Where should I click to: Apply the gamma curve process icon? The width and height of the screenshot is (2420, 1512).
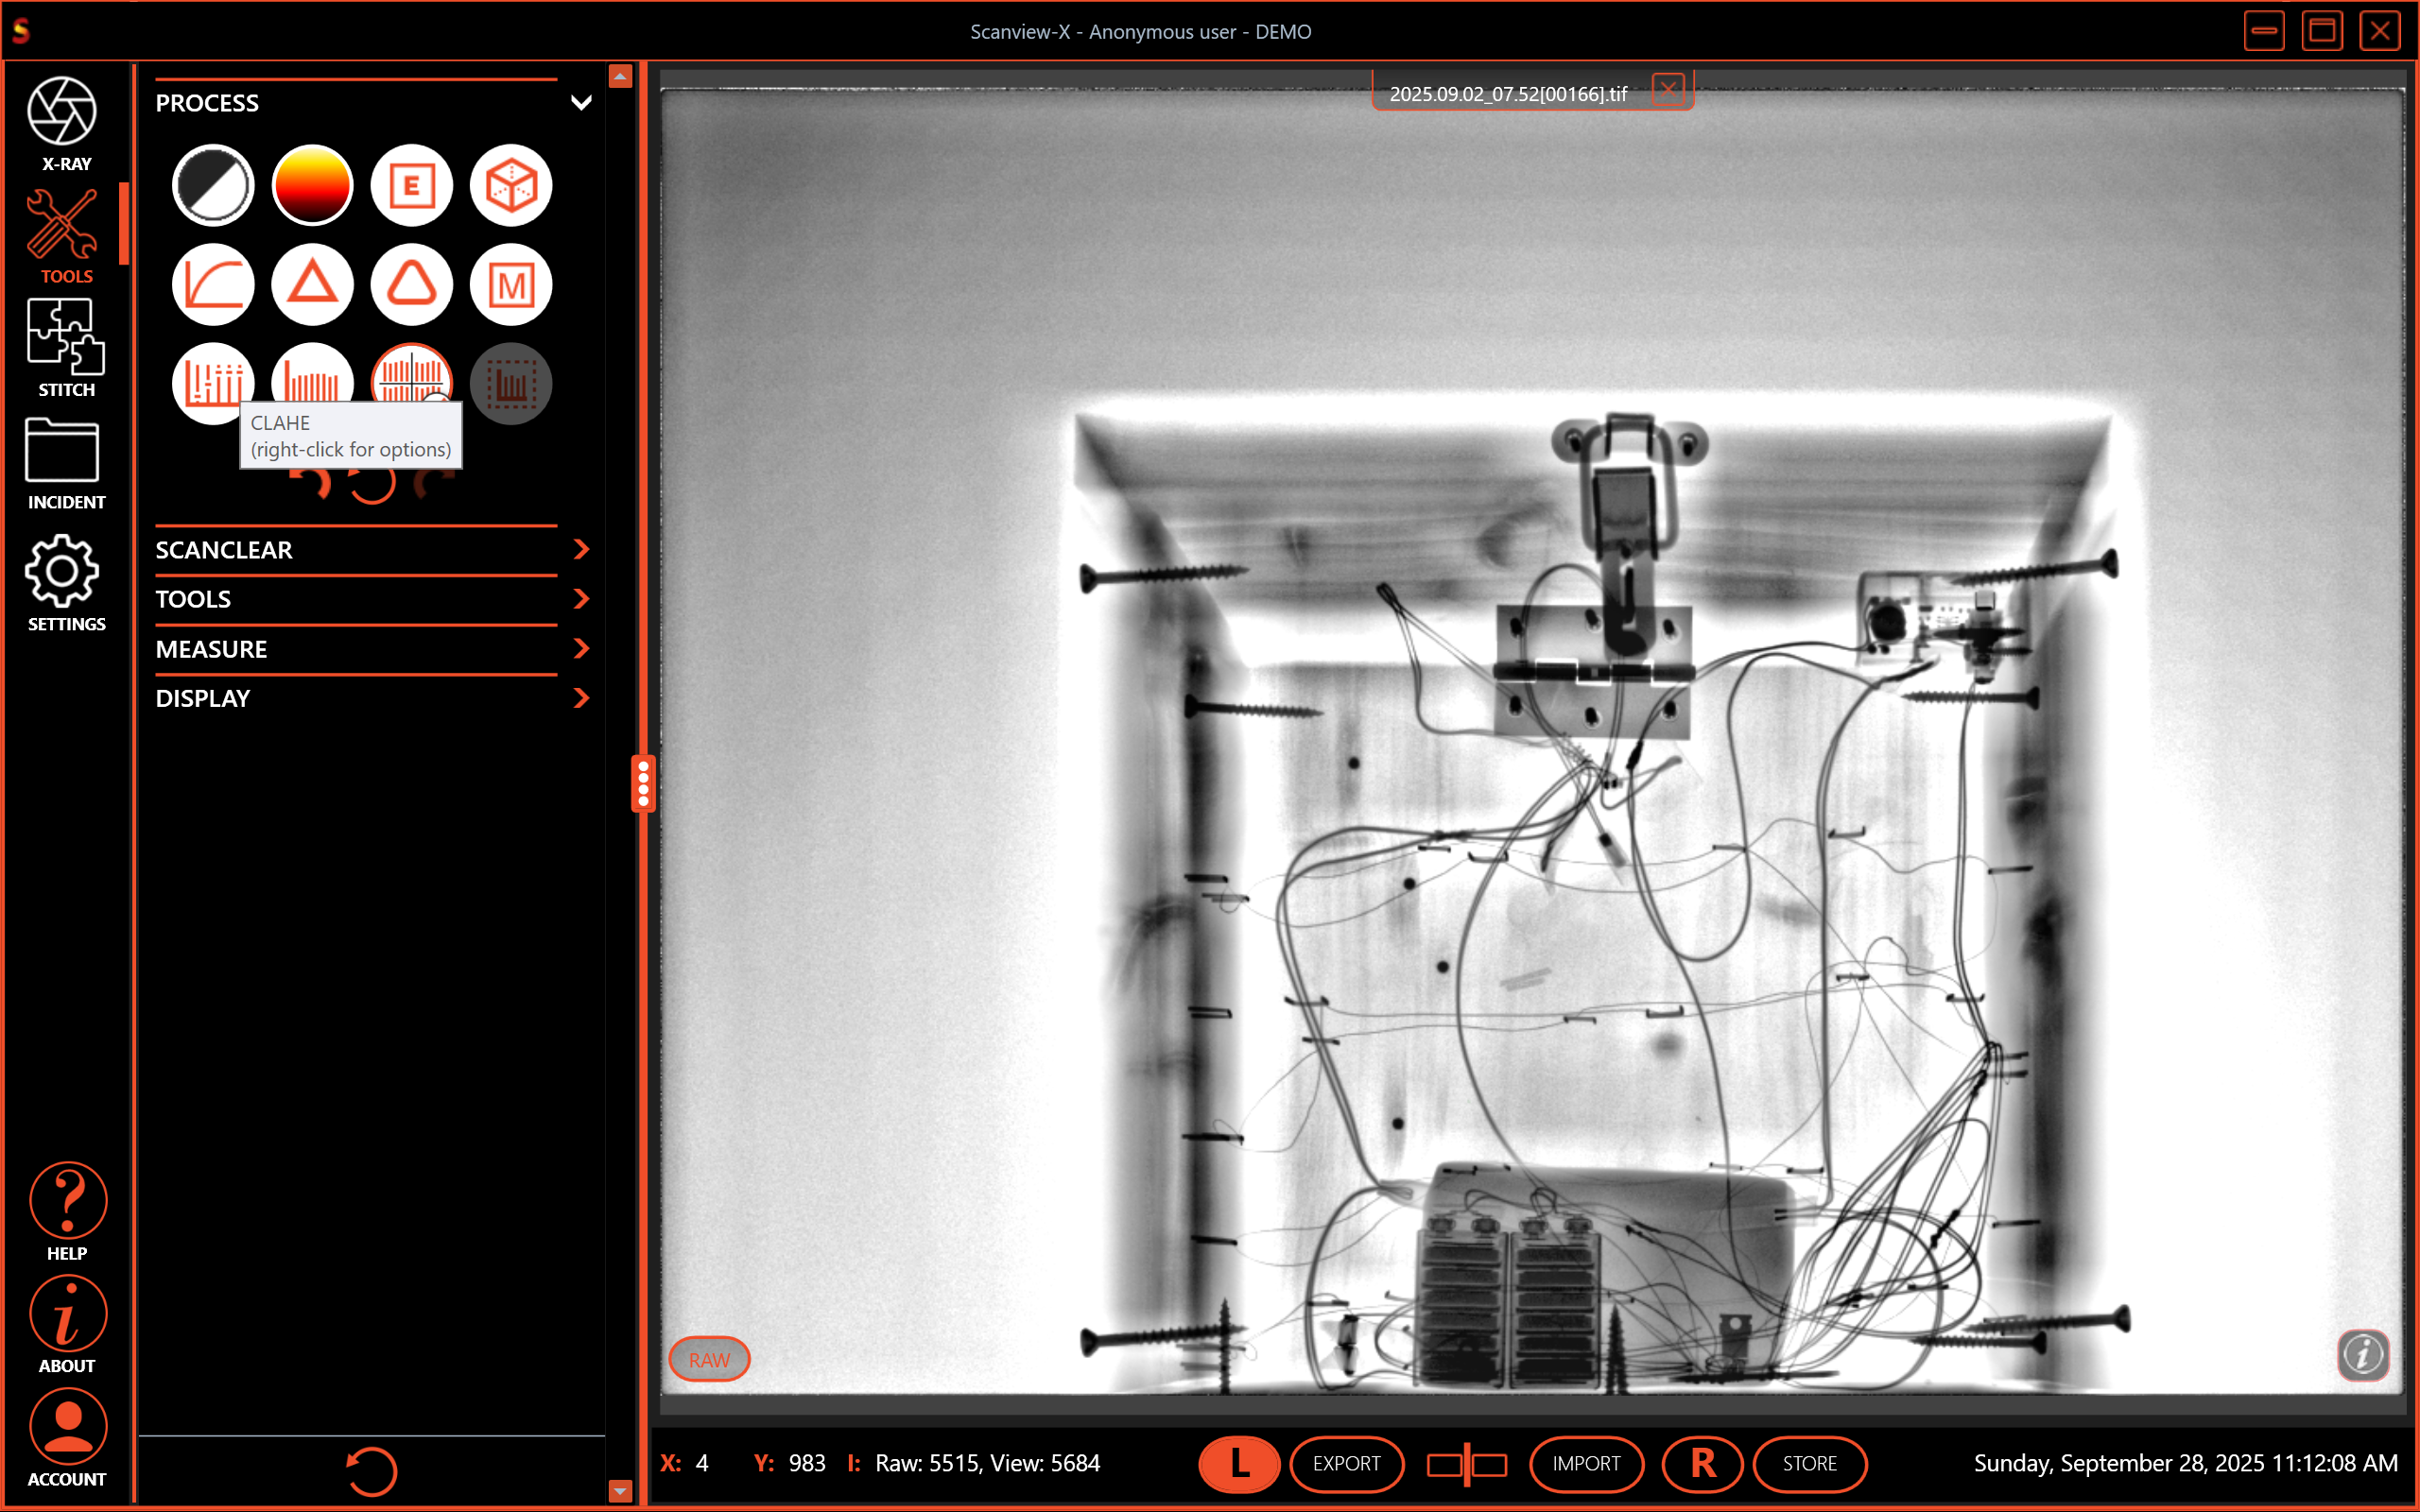click(213, 285)
